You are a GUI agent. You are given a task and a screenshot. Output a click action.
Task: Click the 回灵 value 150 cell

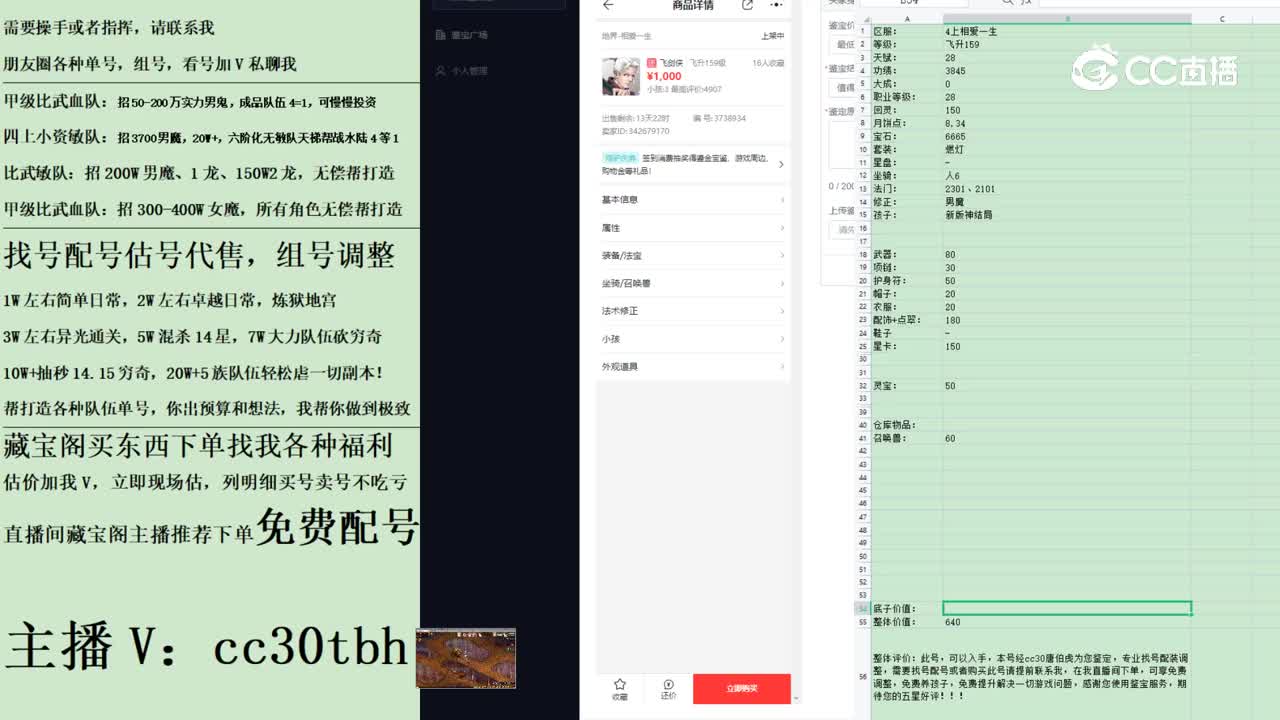tap(1067, 111)
